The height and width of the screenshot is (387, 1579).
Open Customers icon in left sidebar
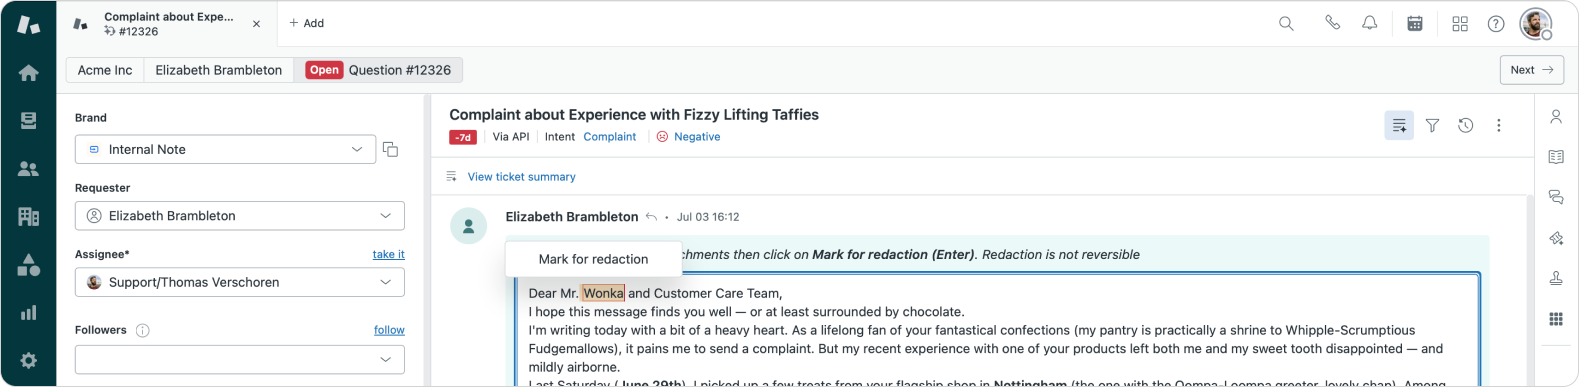pos(28,169)
